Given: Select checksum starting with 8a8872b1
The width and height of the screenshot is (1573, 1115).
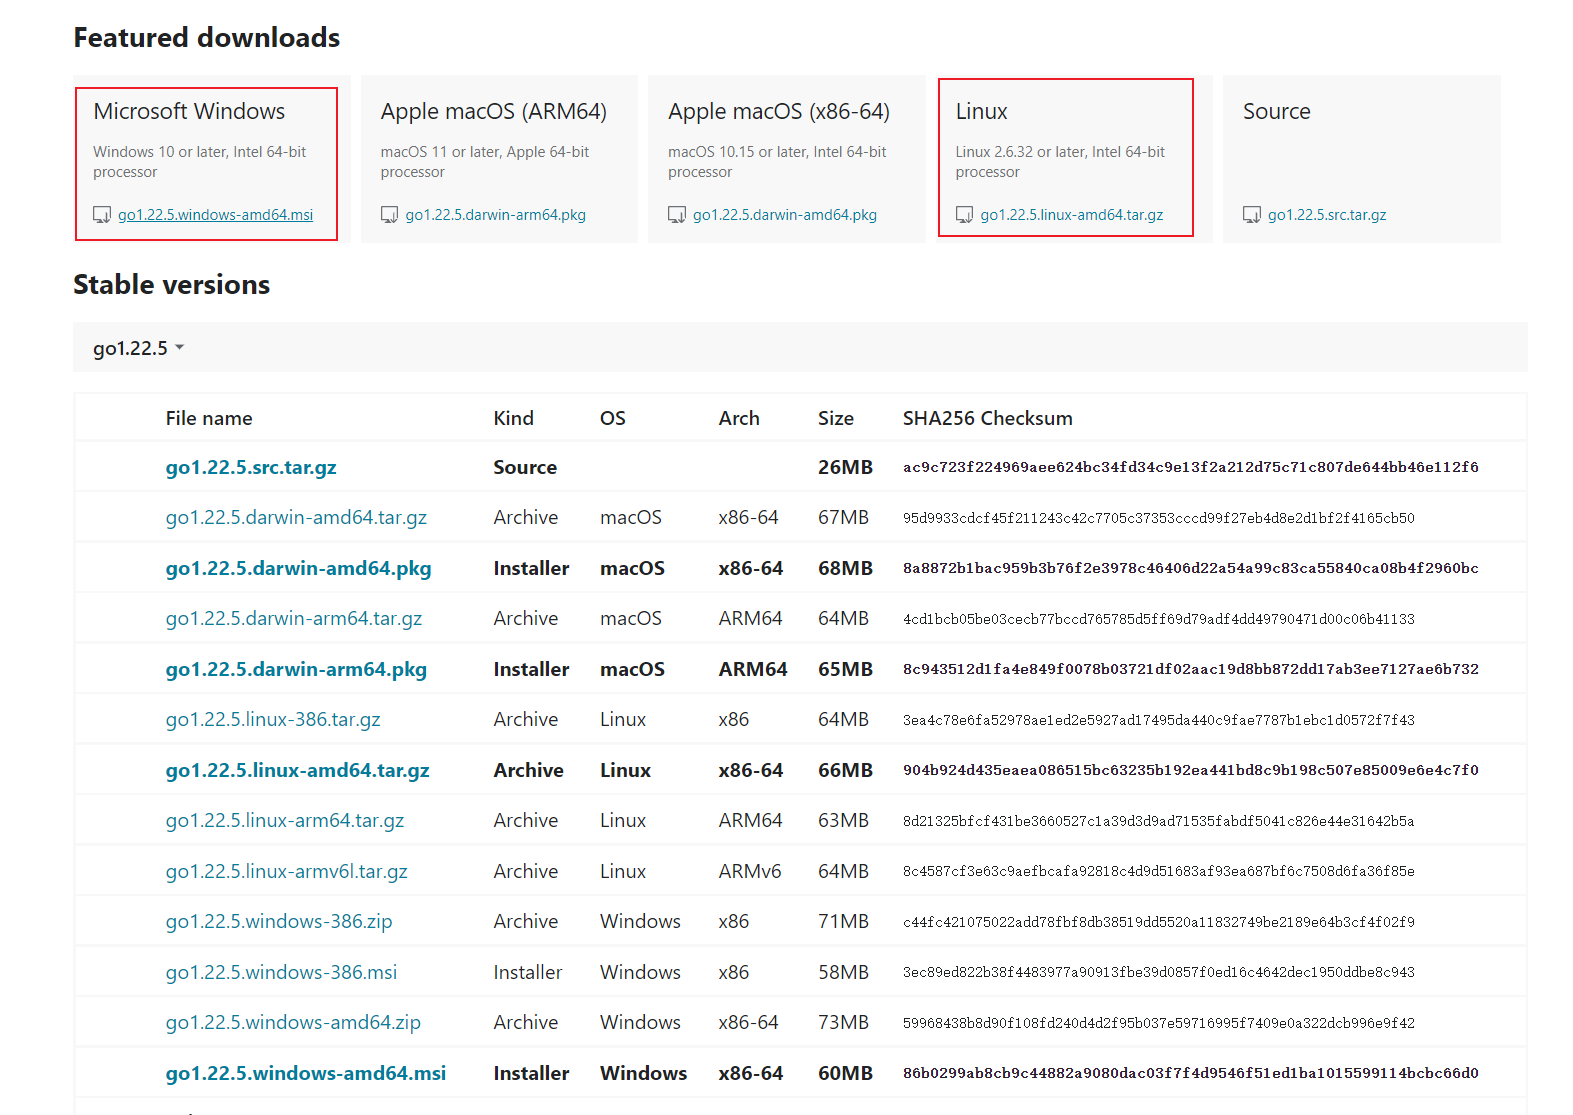Looking at the screenshot, I should click(1191, 568).
